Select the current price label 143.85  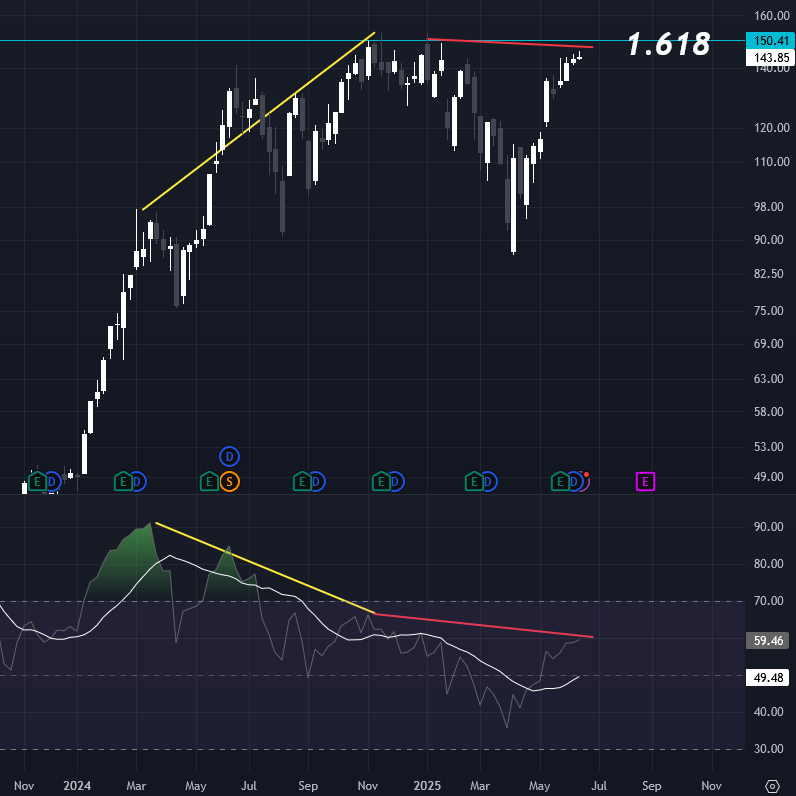[x=771, y=58]
